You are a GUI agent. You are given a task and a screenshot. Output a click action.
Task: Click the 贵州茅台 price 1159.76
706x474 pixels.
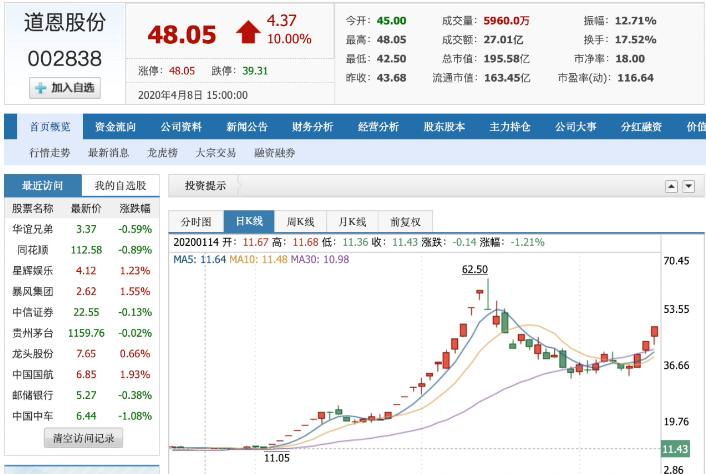tap(86, 333)
